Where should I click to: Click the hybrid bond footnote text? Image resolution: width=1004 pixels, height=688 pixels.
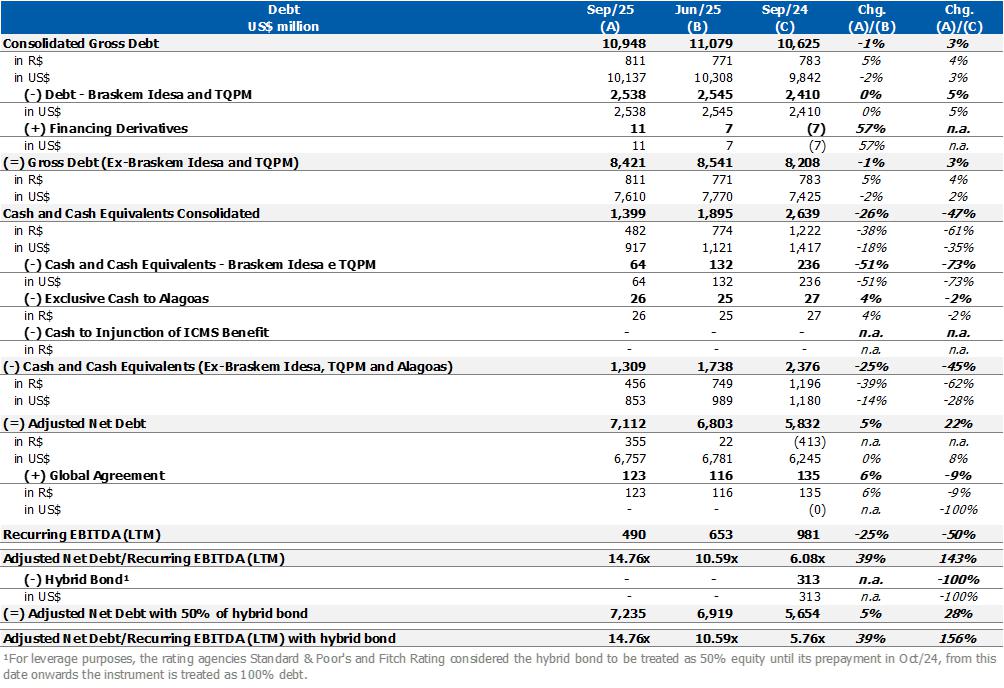click(x=500, y=666)
